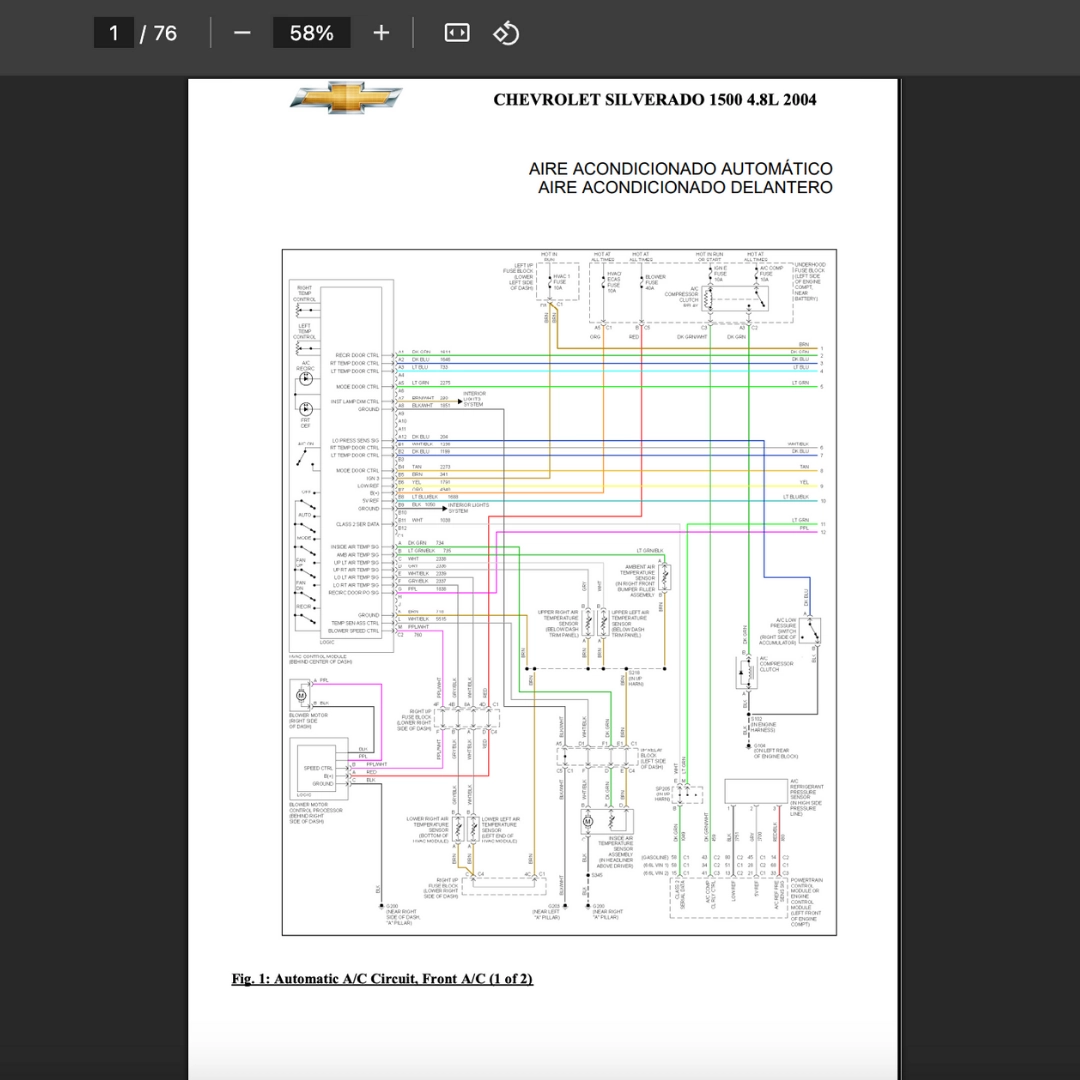This screenshot has height=1080, width=1080.
Task: Rotate the document counterclockwise
Action: coord(506,33)
